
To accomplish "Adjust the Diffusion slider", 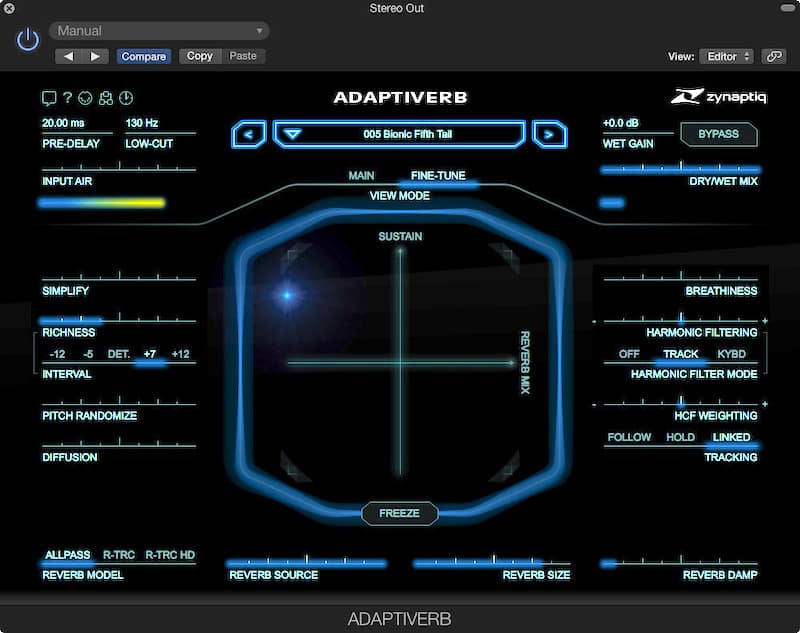I will [119, 444].
